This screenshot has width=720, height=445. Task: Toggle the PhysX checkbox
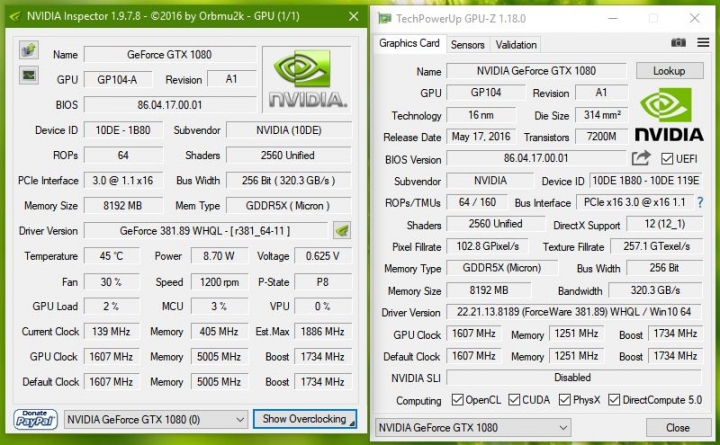564,400
